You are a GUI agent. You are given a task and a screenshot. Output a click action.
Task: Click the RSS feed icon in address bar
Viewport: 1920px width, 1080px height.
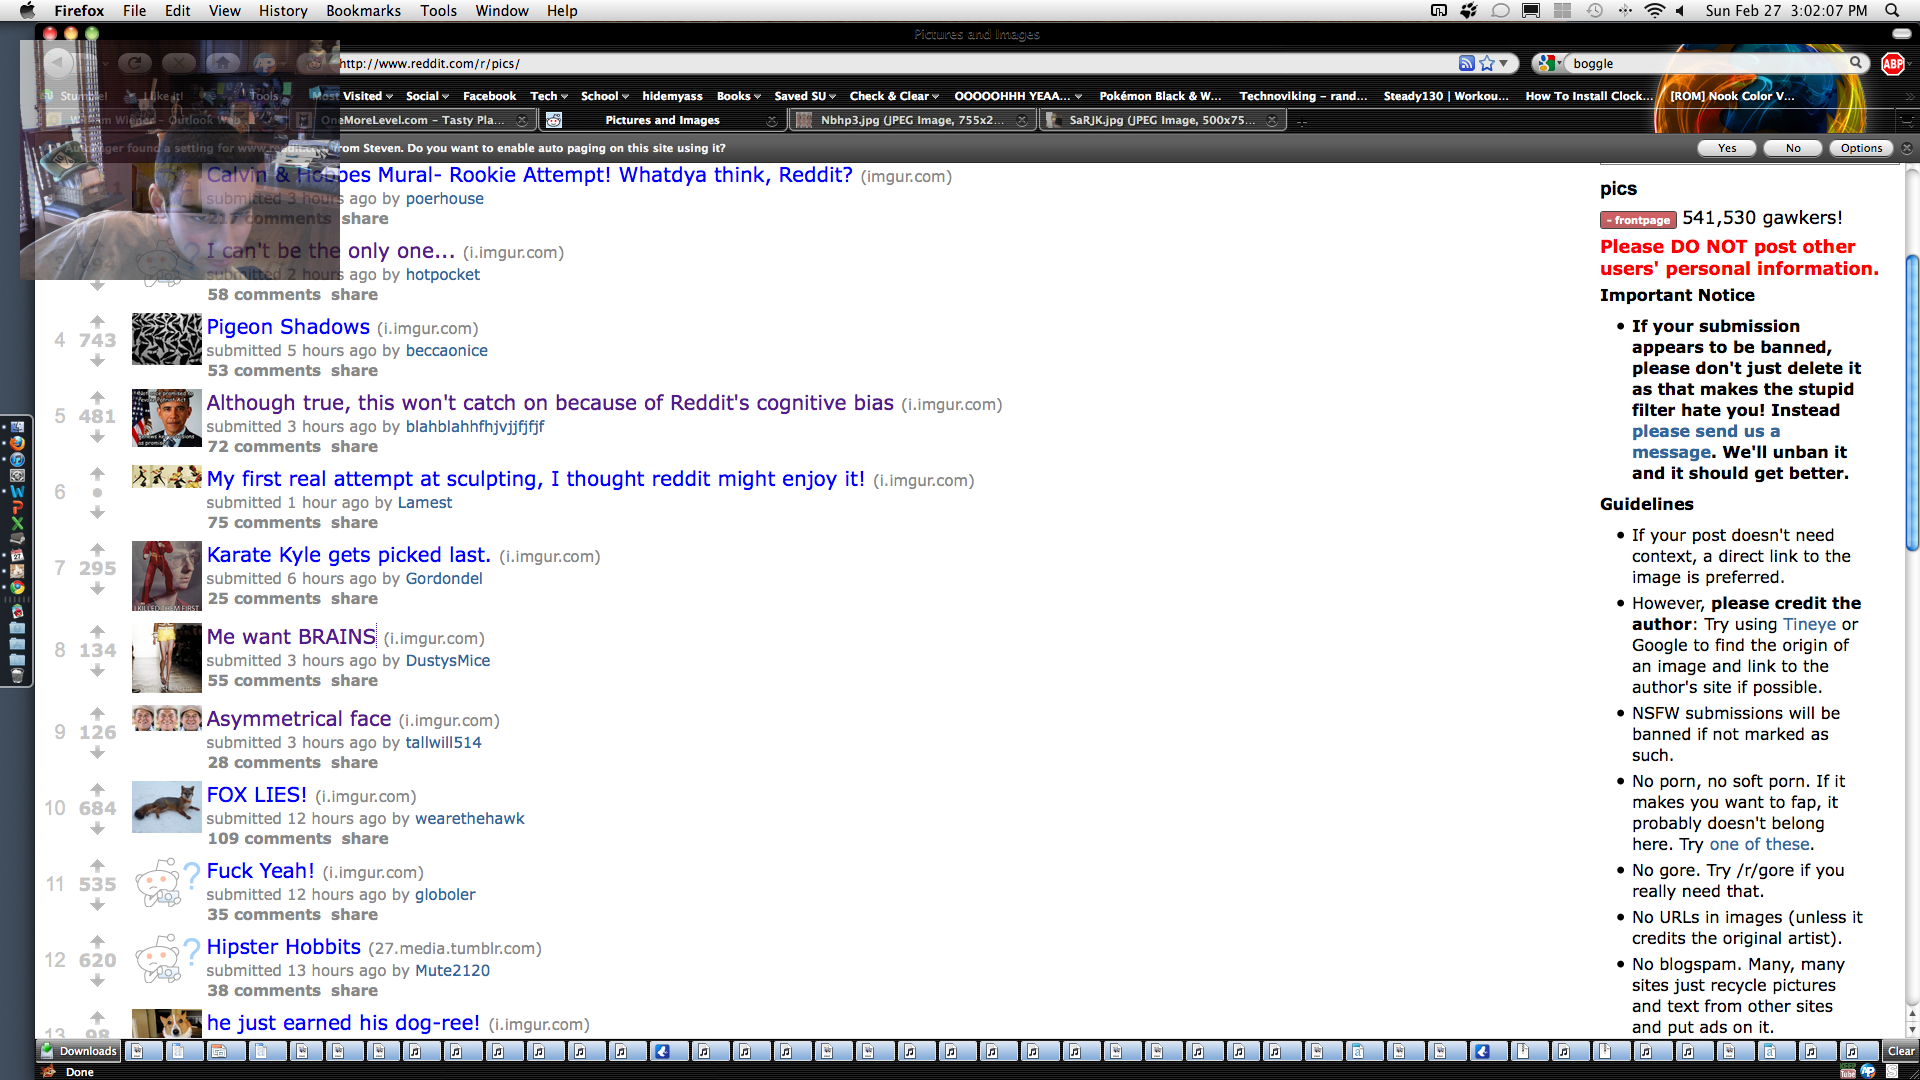(x=1466, y=63)
